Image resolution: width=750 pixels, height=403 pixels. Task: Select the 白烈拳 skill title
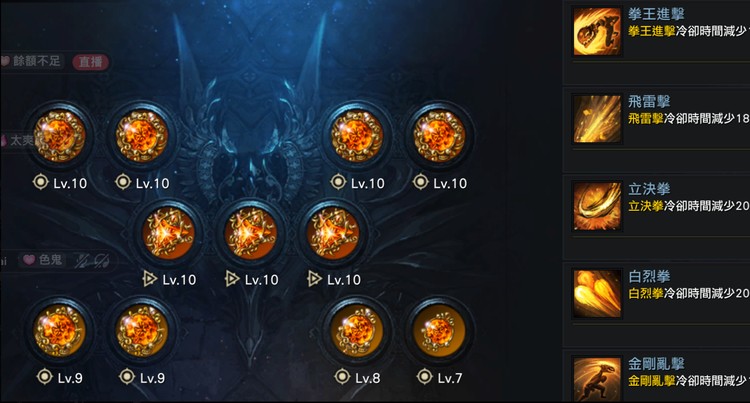point(649,276)
